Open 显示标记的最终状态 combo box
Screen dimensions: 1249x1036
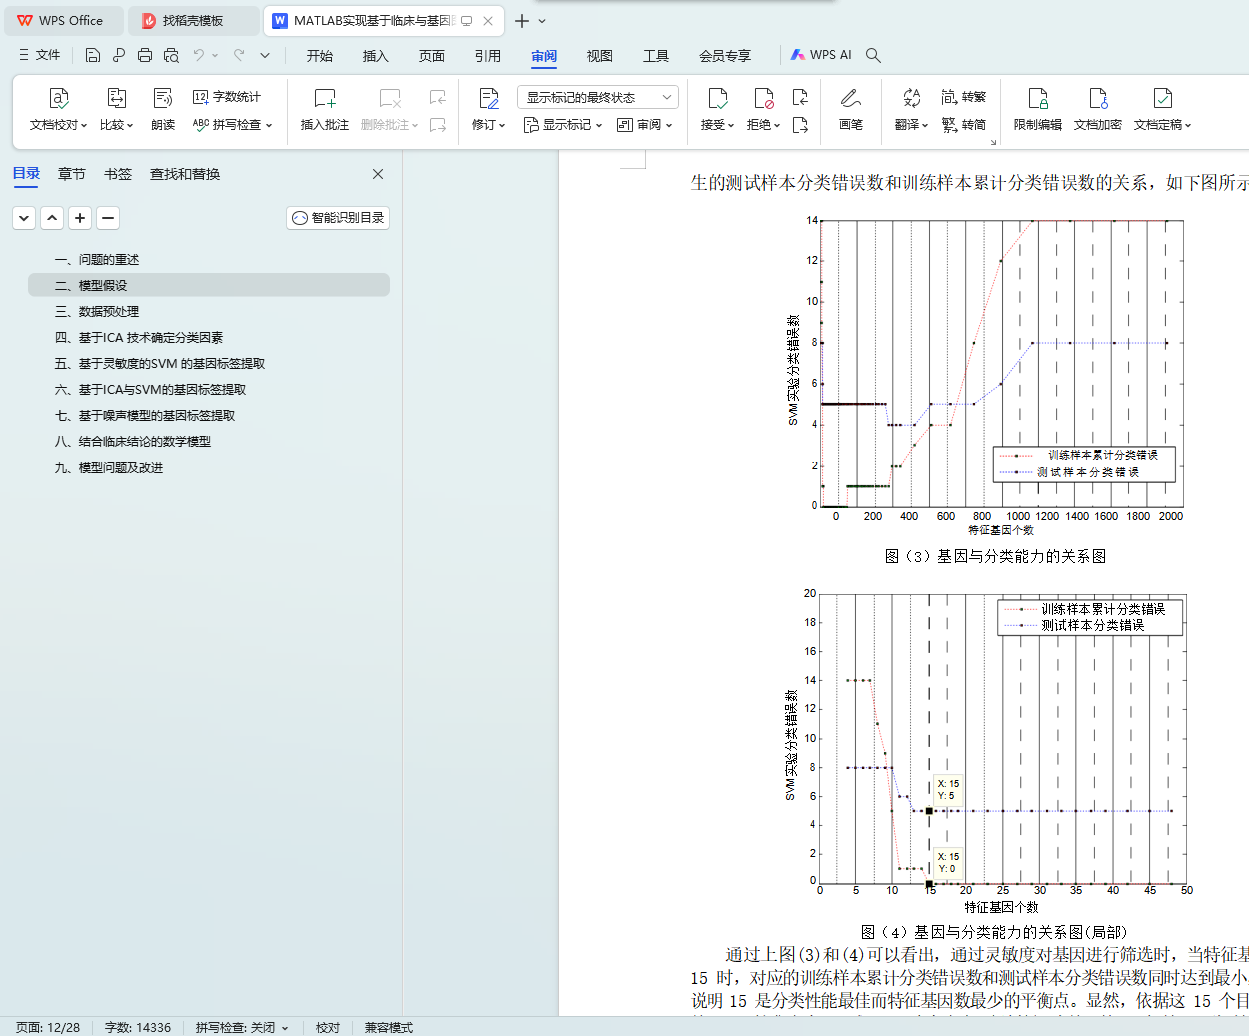(598, 97)
